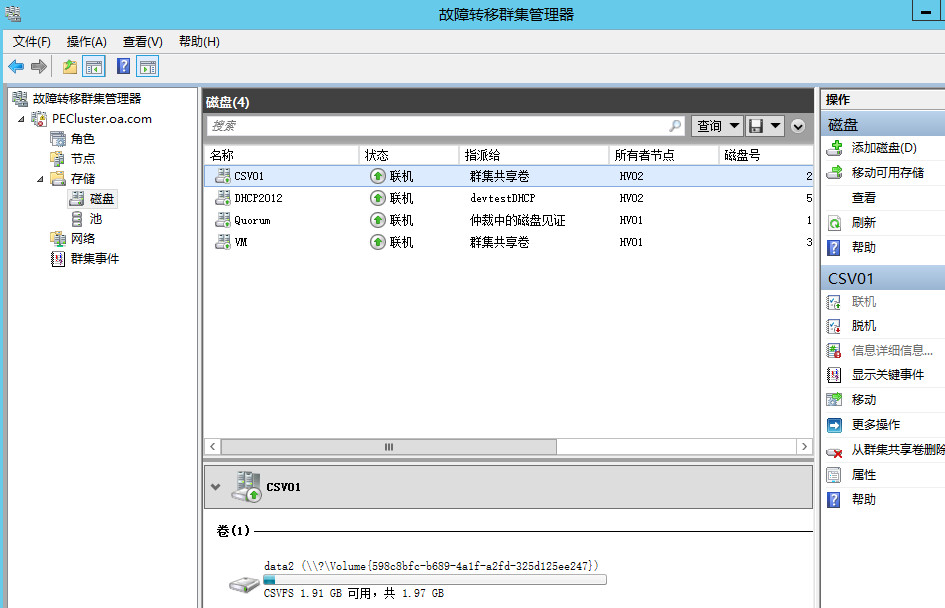Click 属性 in the CSV01 actions

tap(863, 475)
